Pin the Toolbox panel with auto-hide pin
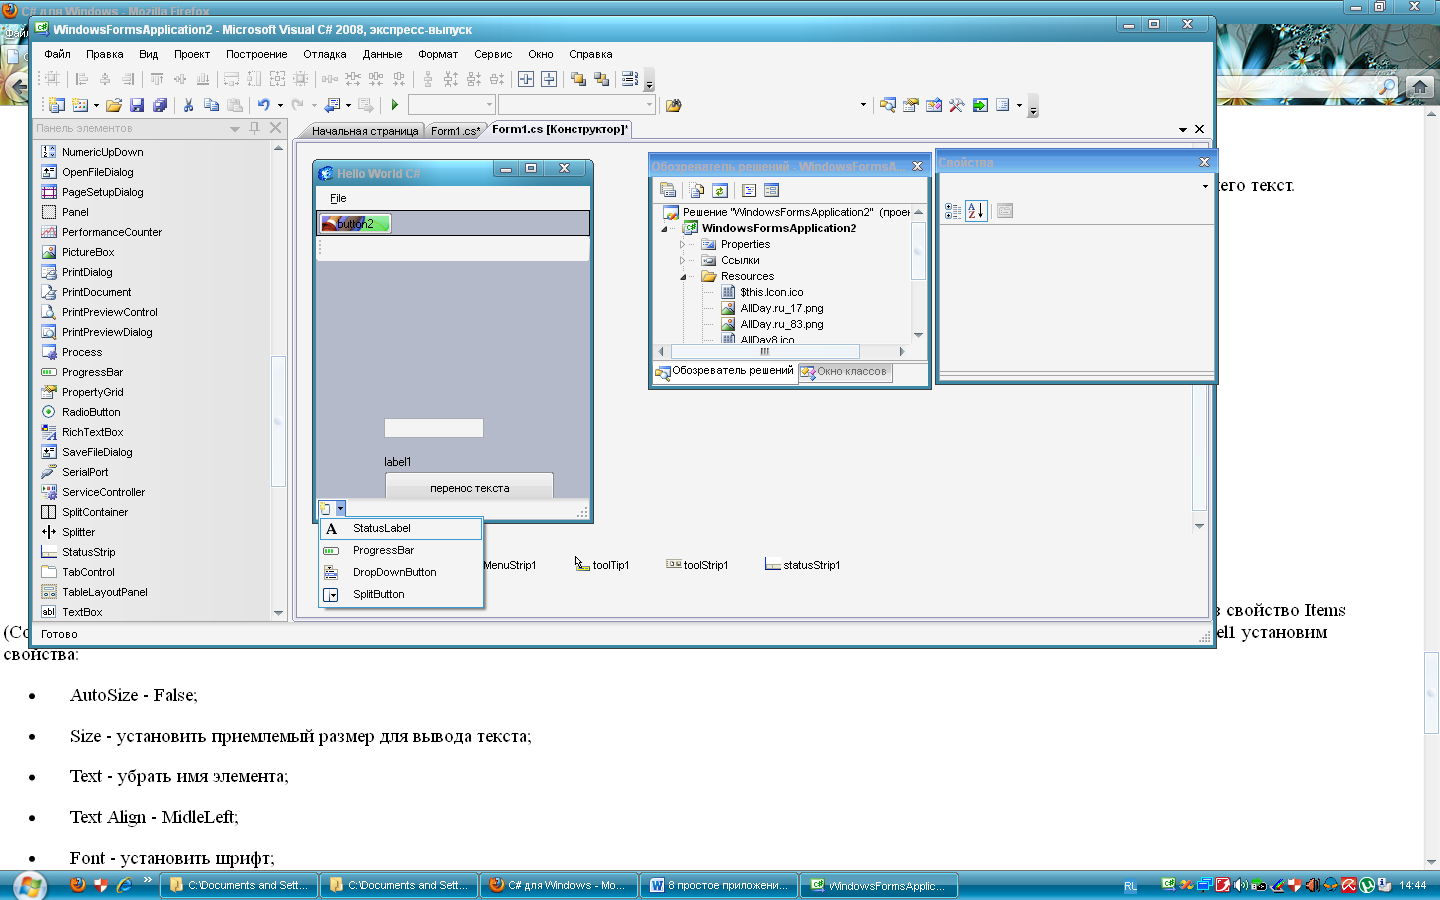This screenshot has width=1440, height=900. coord(254,128)
